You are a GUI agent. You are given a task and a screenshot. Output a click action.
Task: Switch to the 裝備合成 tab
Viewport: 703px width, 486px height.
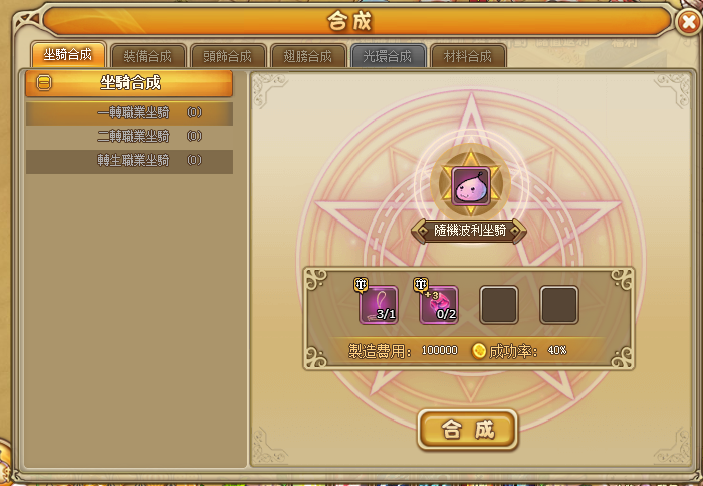(x=148, y=56)
